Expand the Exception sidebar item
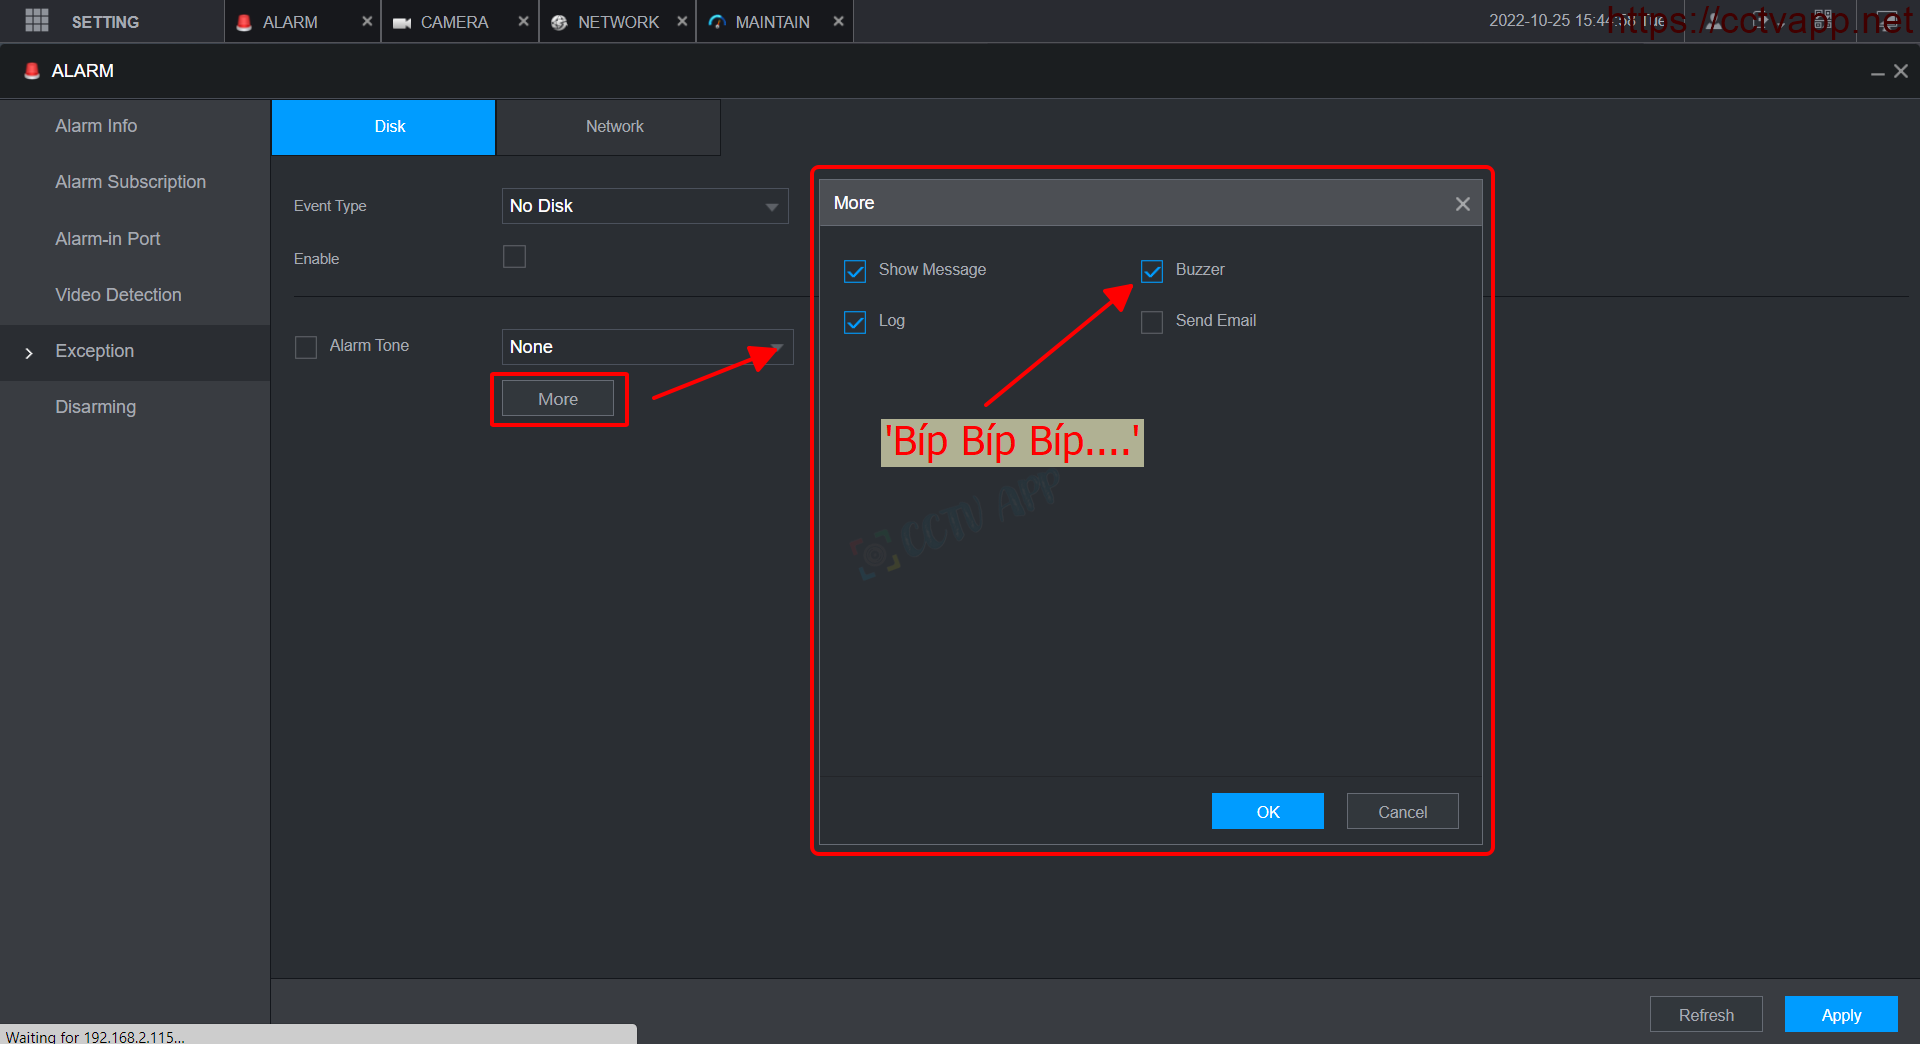The width and height of the screenshot is (1920, 1044). click(94, 352)
